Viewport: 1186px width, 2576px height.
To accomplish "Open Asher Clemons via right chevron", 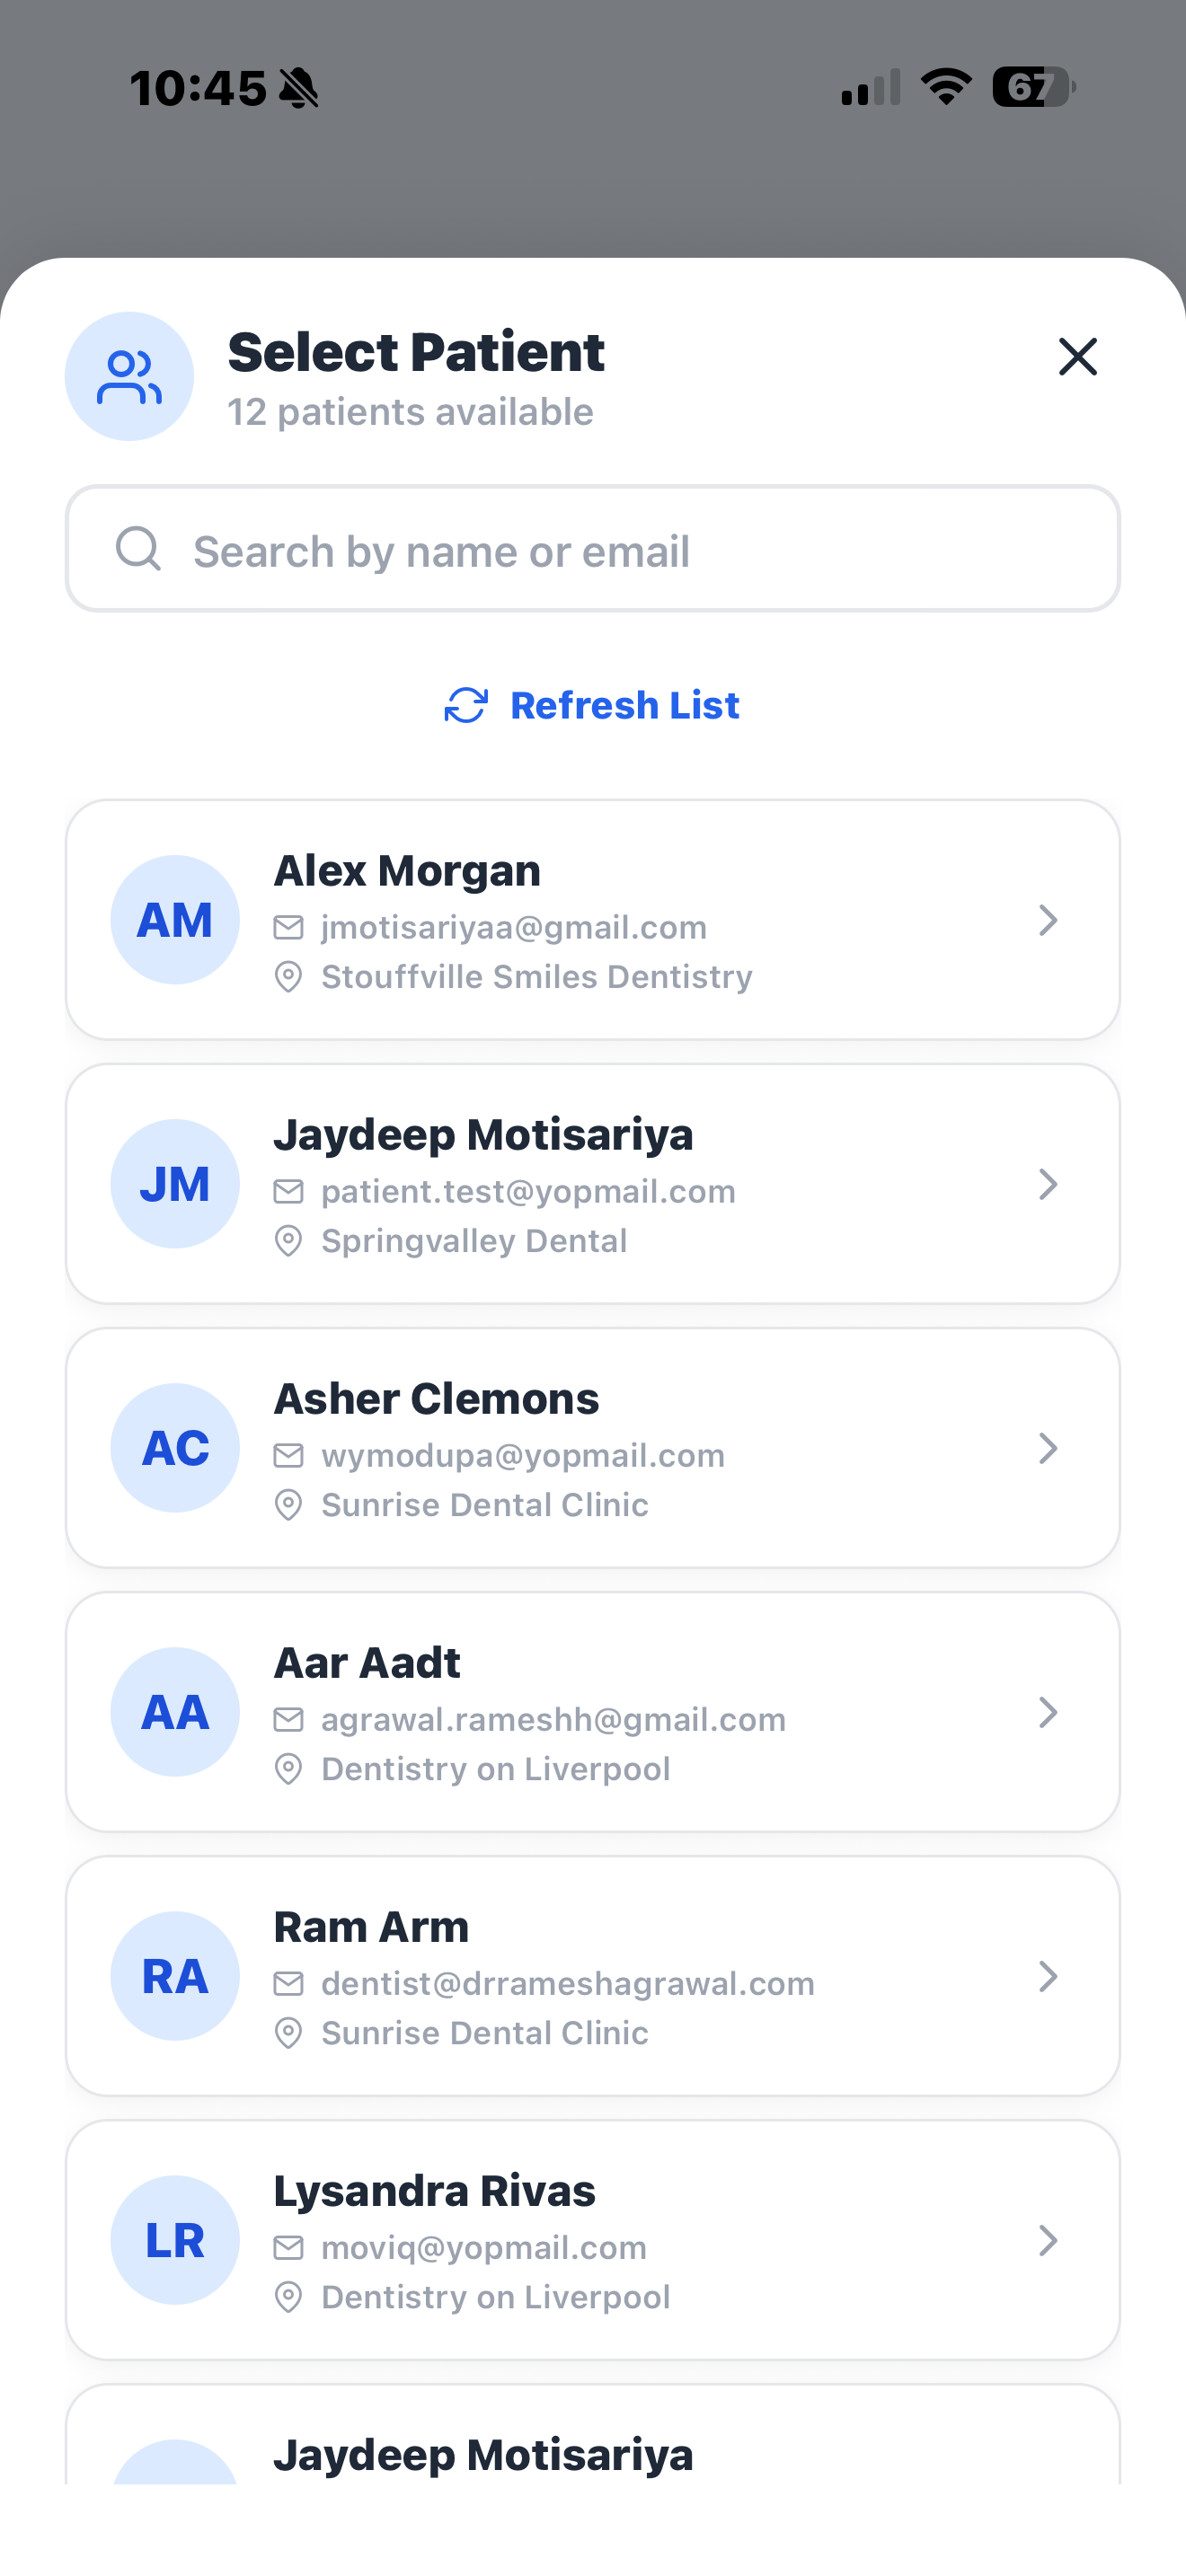I will coord(1048,1448).
